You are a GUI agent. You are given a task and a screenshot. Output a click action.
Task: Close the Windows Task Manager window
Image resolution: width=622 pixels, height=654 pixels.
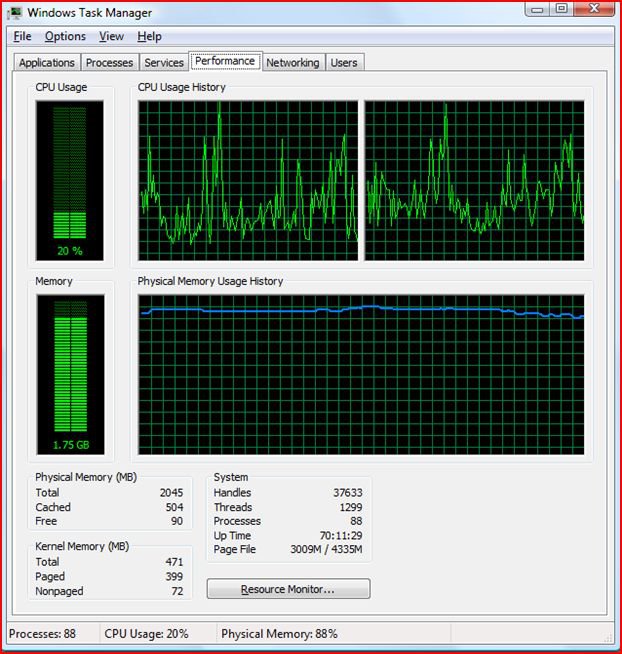pyautogui.click(x=594, y=9)
